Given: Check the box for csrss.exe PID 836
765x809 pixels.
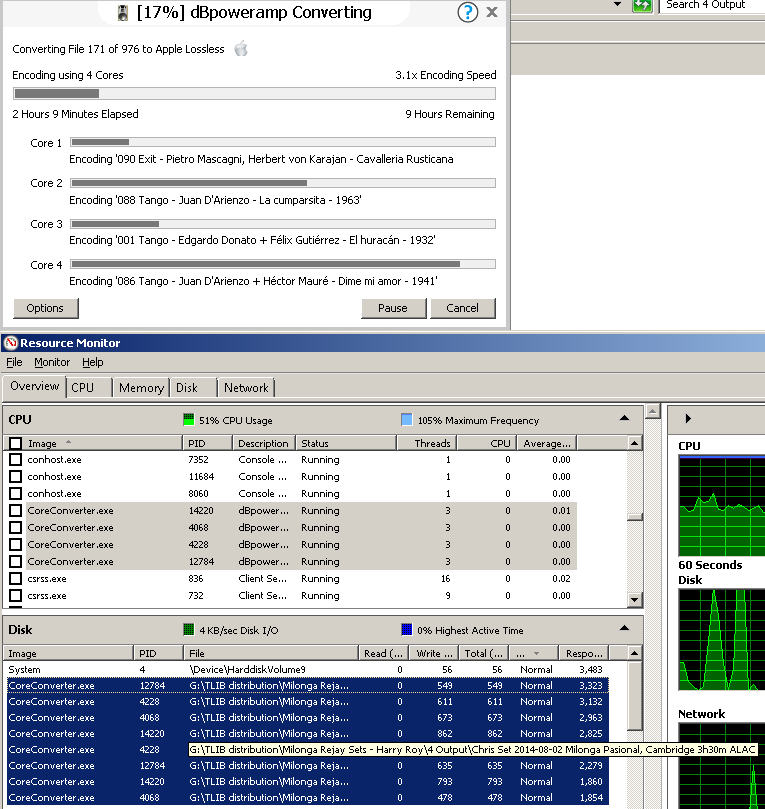Looking at the screenshot, I should tap(15, 579).
